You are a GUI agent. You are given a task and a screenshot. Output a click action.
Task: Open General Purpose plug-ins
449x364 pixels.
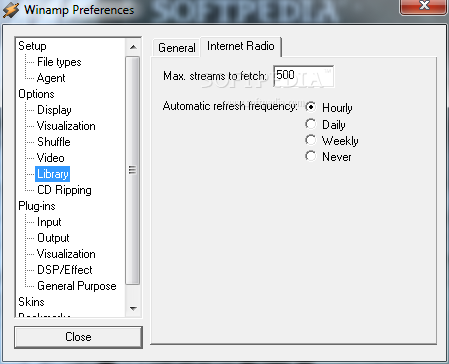pos(77,286)
